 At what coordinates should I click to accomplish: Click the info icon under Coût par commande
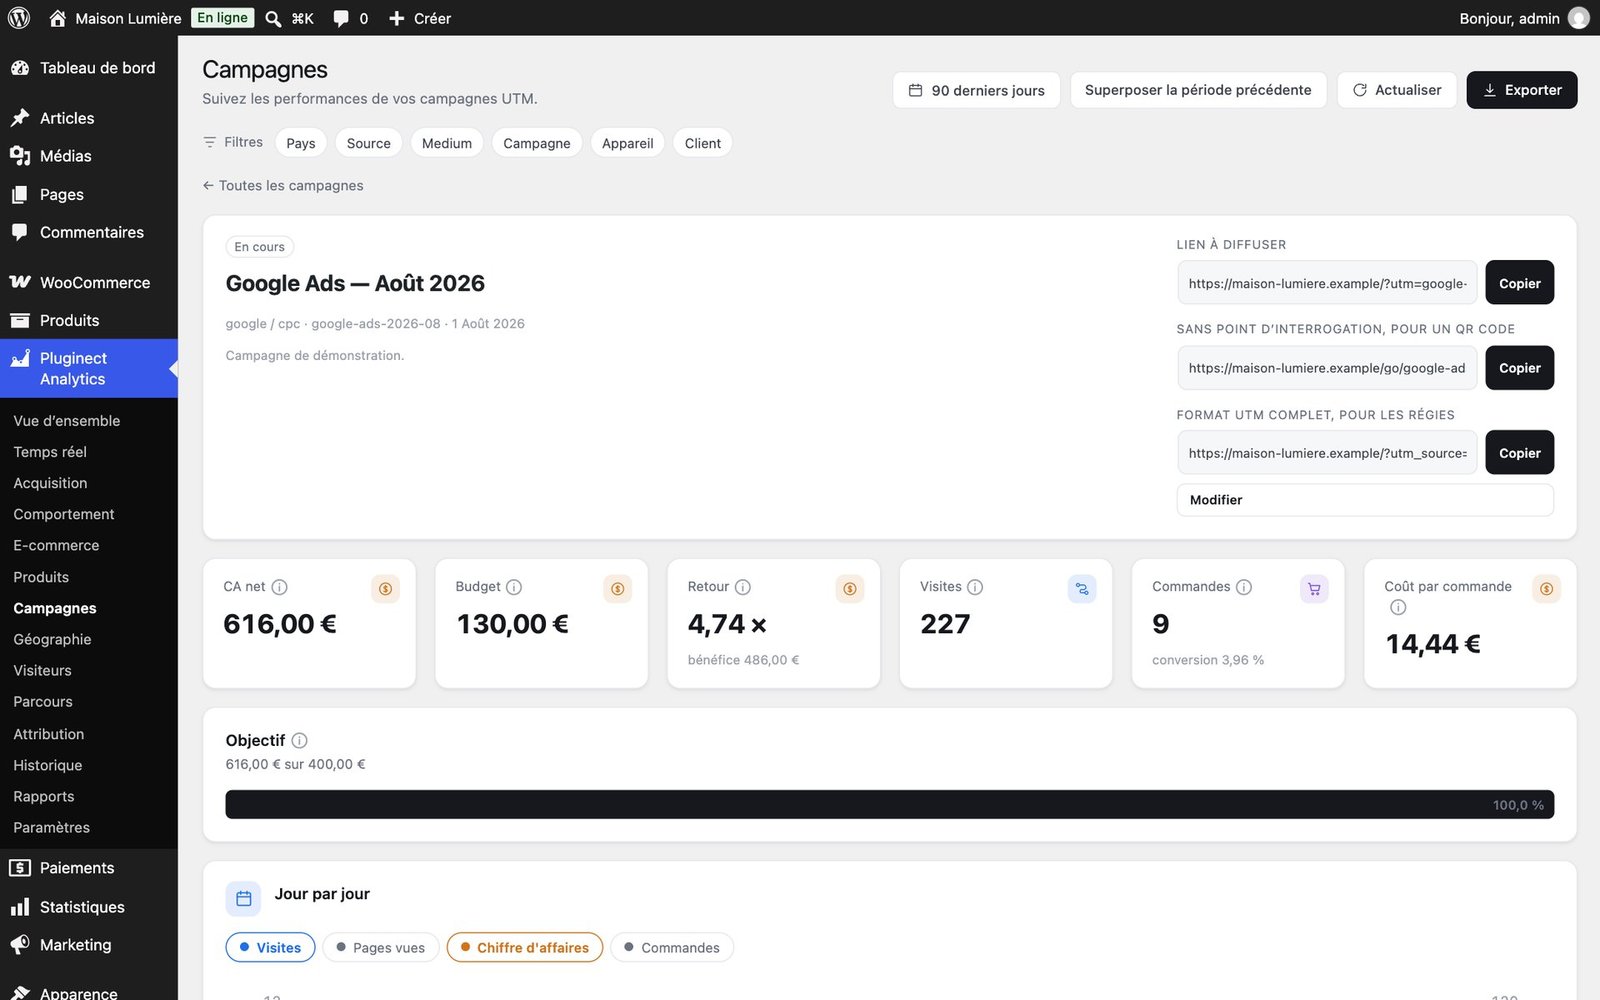pyautogui.click(x=1398, y=607)
